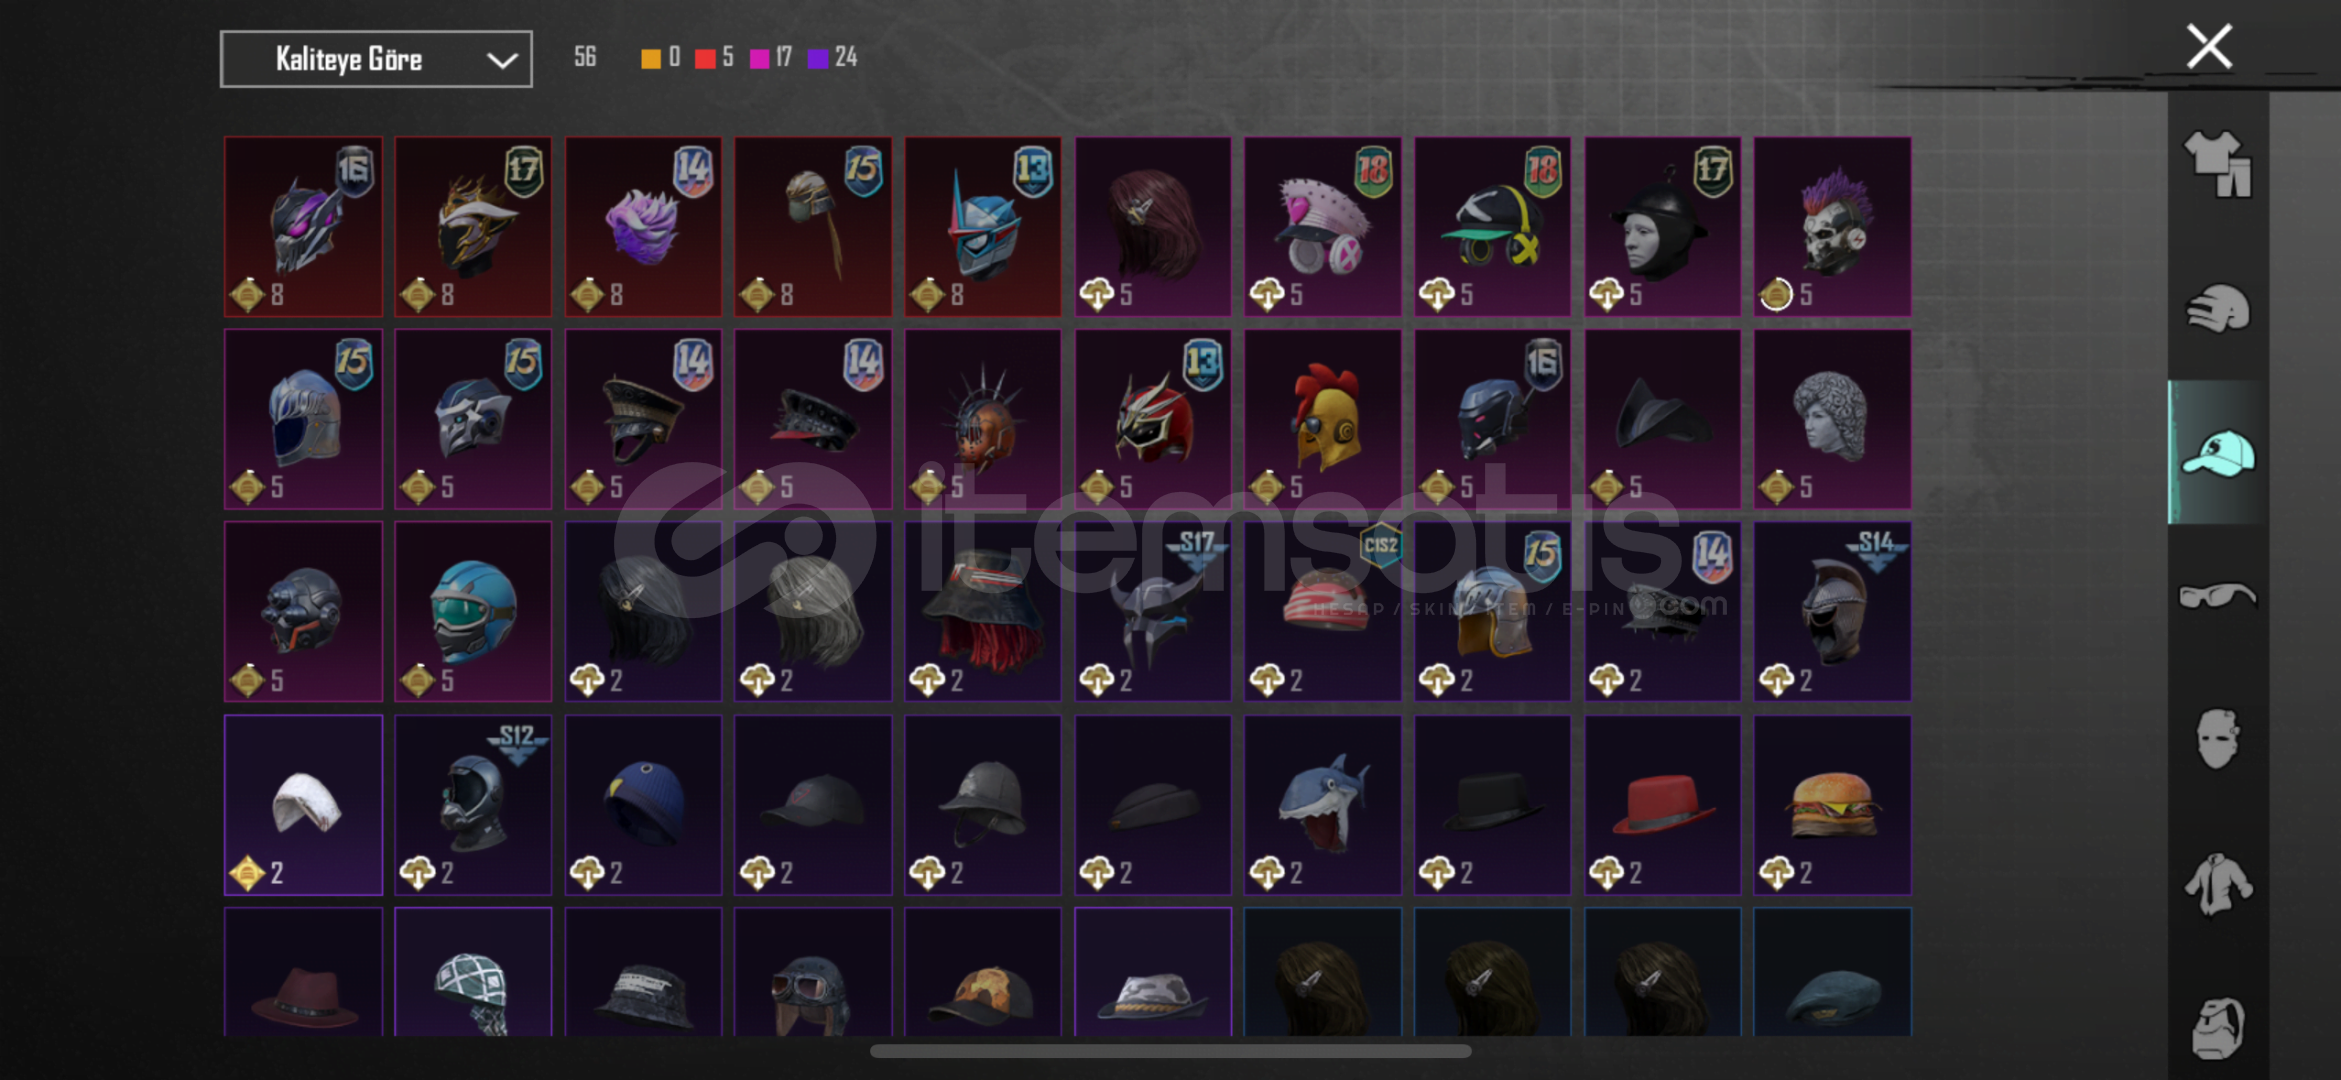
Task: Click the horizontal scrollbar at bottom
Action: tap(1170, 1051)
